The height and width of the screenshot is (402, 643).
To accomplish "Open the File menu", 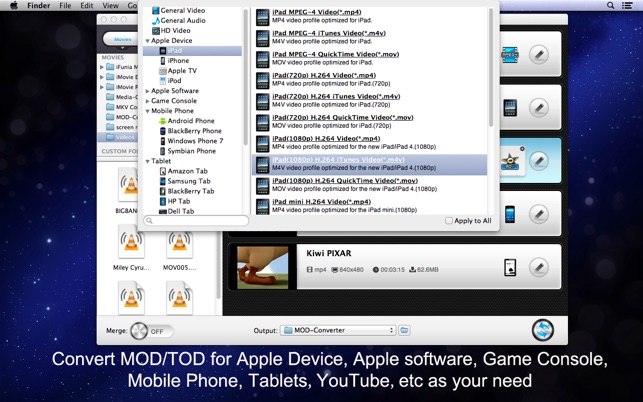I will coord(65,5).
